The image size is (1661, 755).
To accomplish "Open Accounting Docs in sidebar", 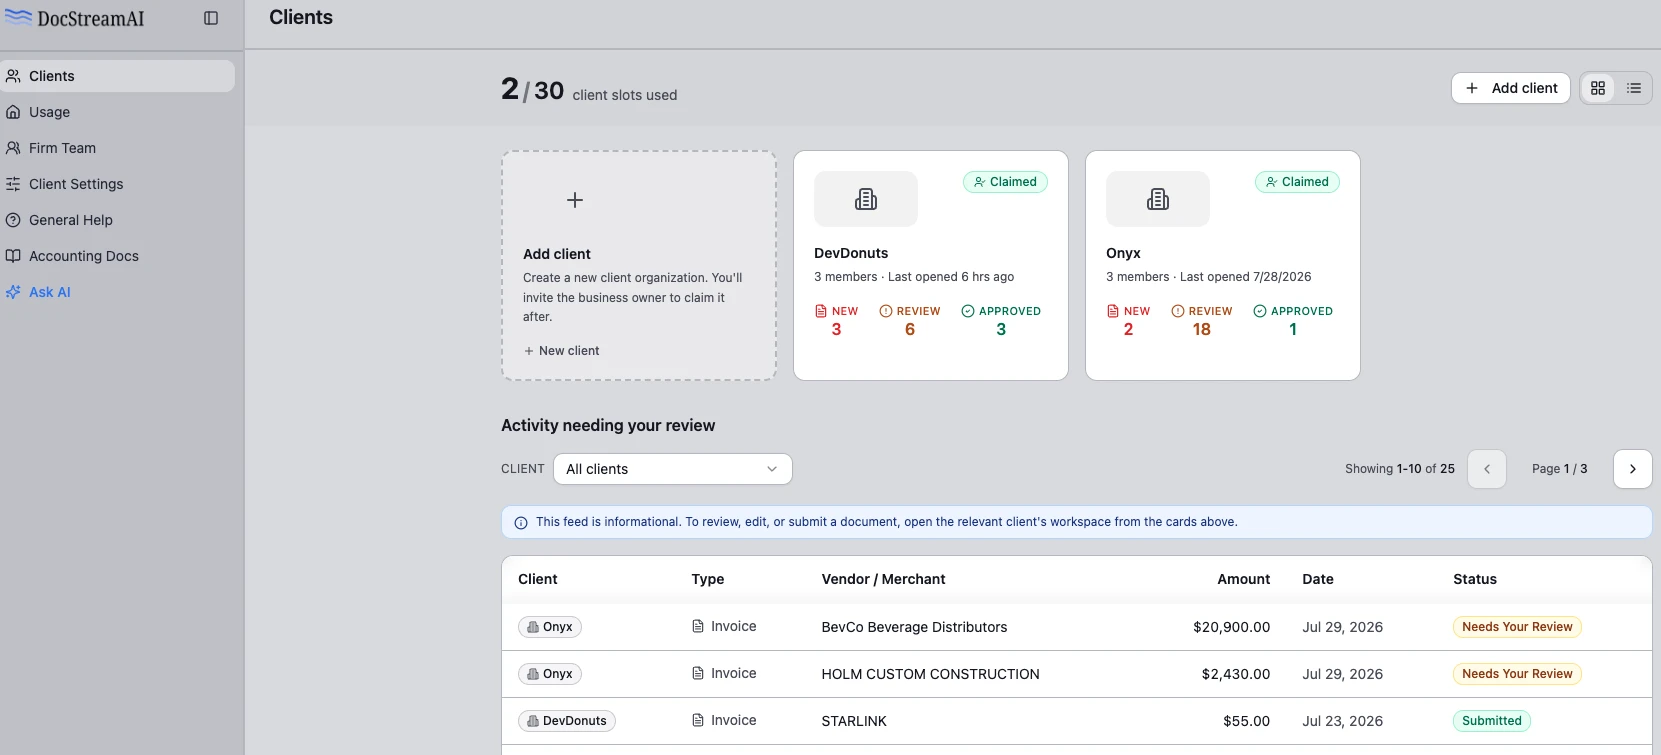I will (117, 256).
